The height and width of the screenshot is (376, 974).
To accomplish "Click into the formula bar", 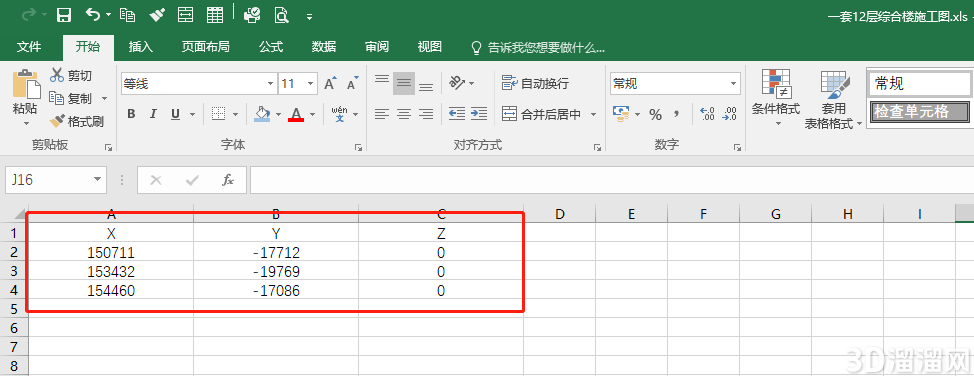I will (x=612, y=180).
